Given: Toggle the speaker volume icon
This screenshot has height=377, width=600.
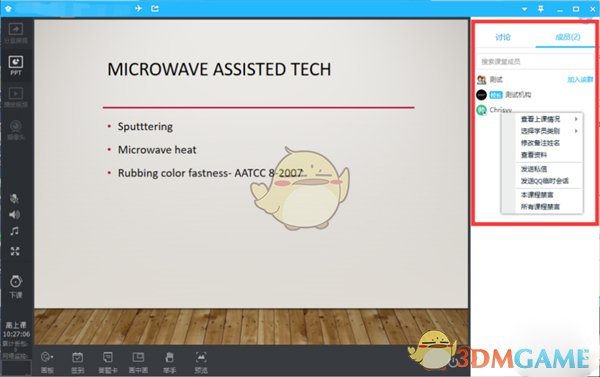Looking at the screenshot, I should [15, 214].
